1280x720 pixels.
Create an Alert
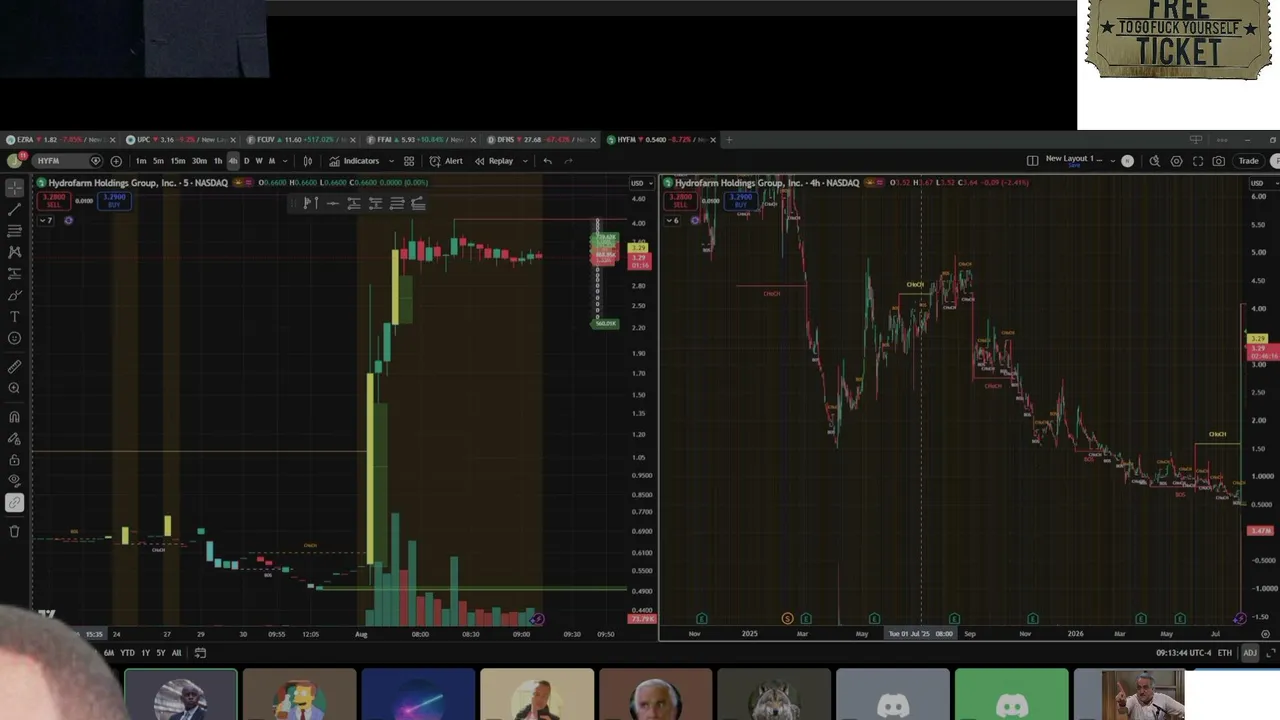446,161
